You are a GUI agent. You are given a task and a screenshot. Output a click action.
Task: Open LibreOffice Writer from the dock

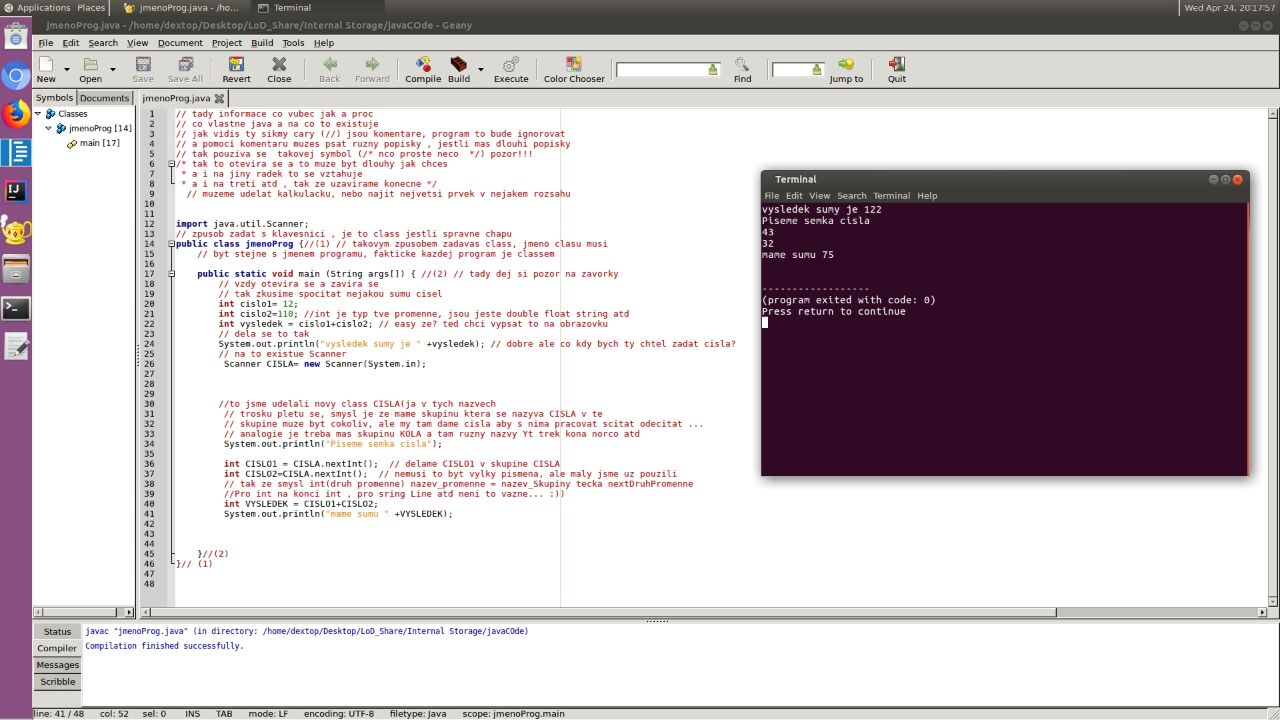(15, 153)
